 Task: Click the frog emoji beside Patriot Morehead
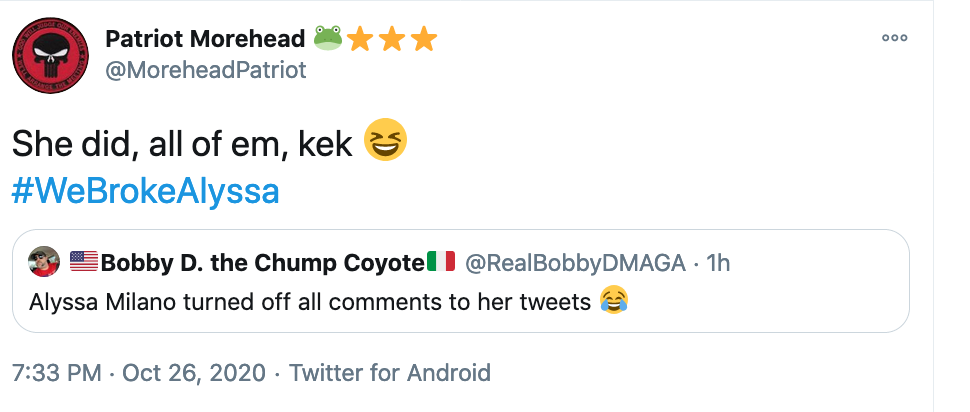tap(328, 38)
